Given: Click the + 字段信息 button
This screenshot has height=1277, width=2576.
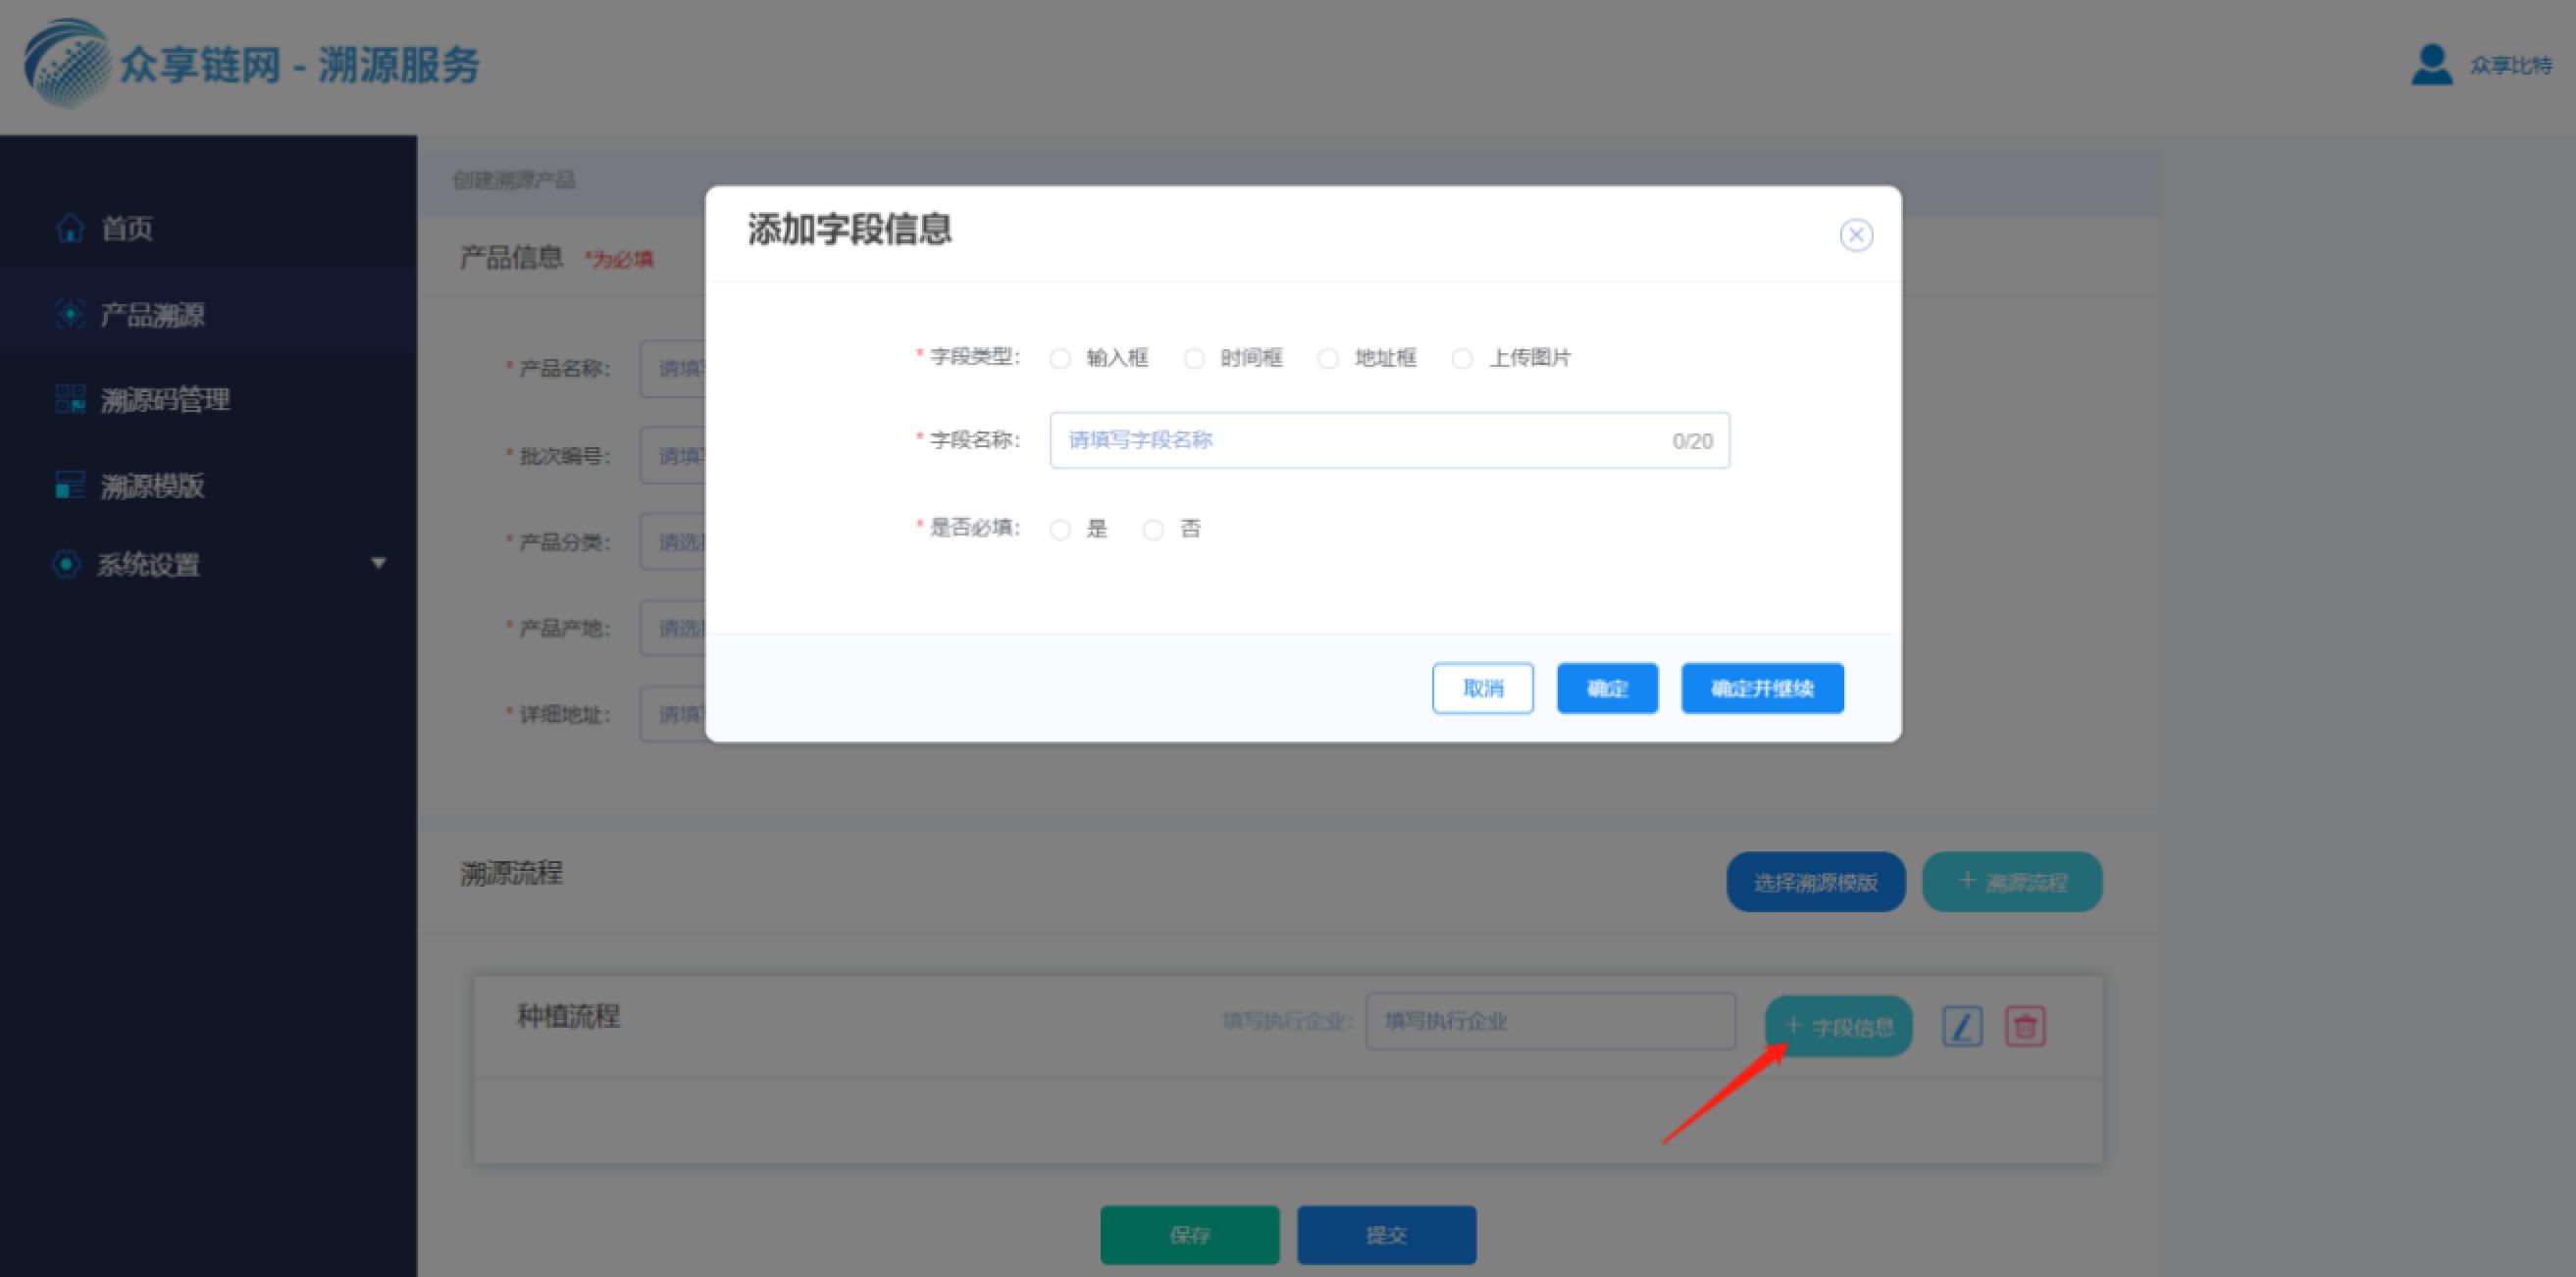Looking at the screenshot, I should point(1838,1026).
